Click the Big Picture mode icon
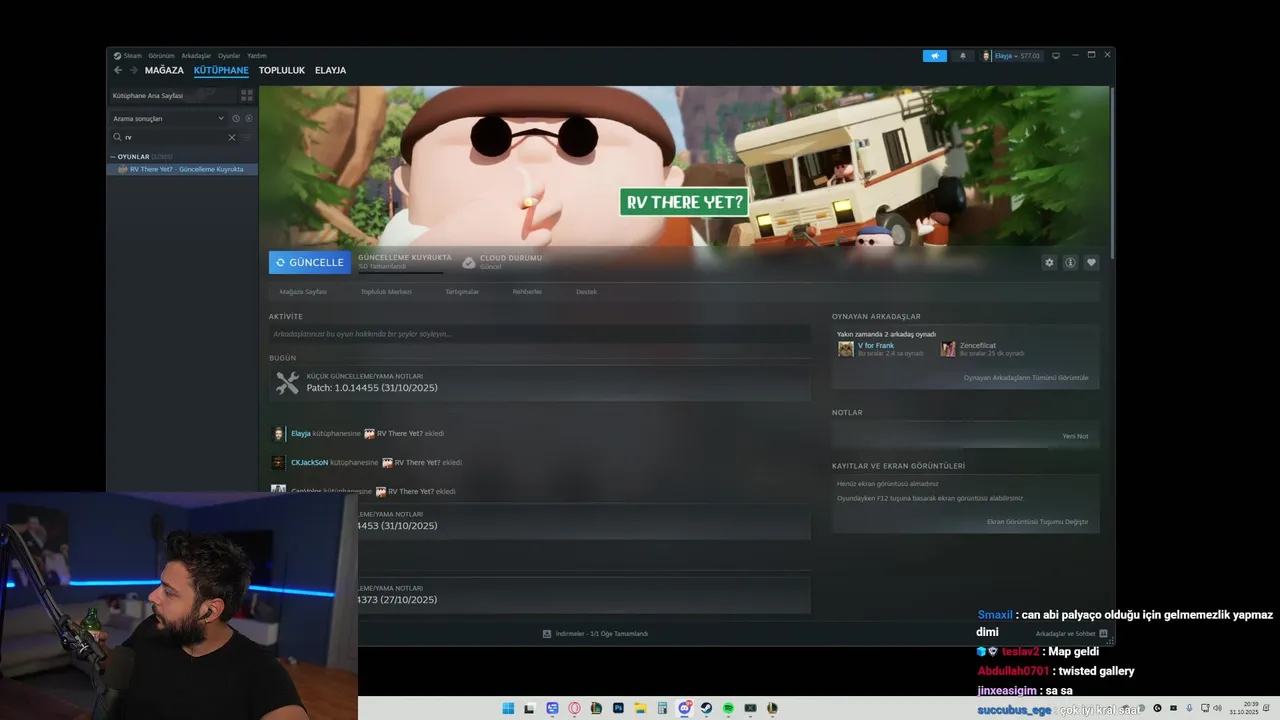 tap(1056, 56)
